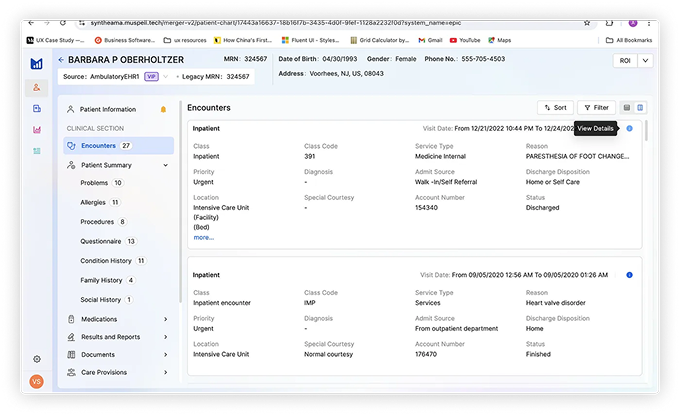The width and height of the screenshot is (680, 416).
Task: Open the Maps bookmark
Action: tap(500, 40)
